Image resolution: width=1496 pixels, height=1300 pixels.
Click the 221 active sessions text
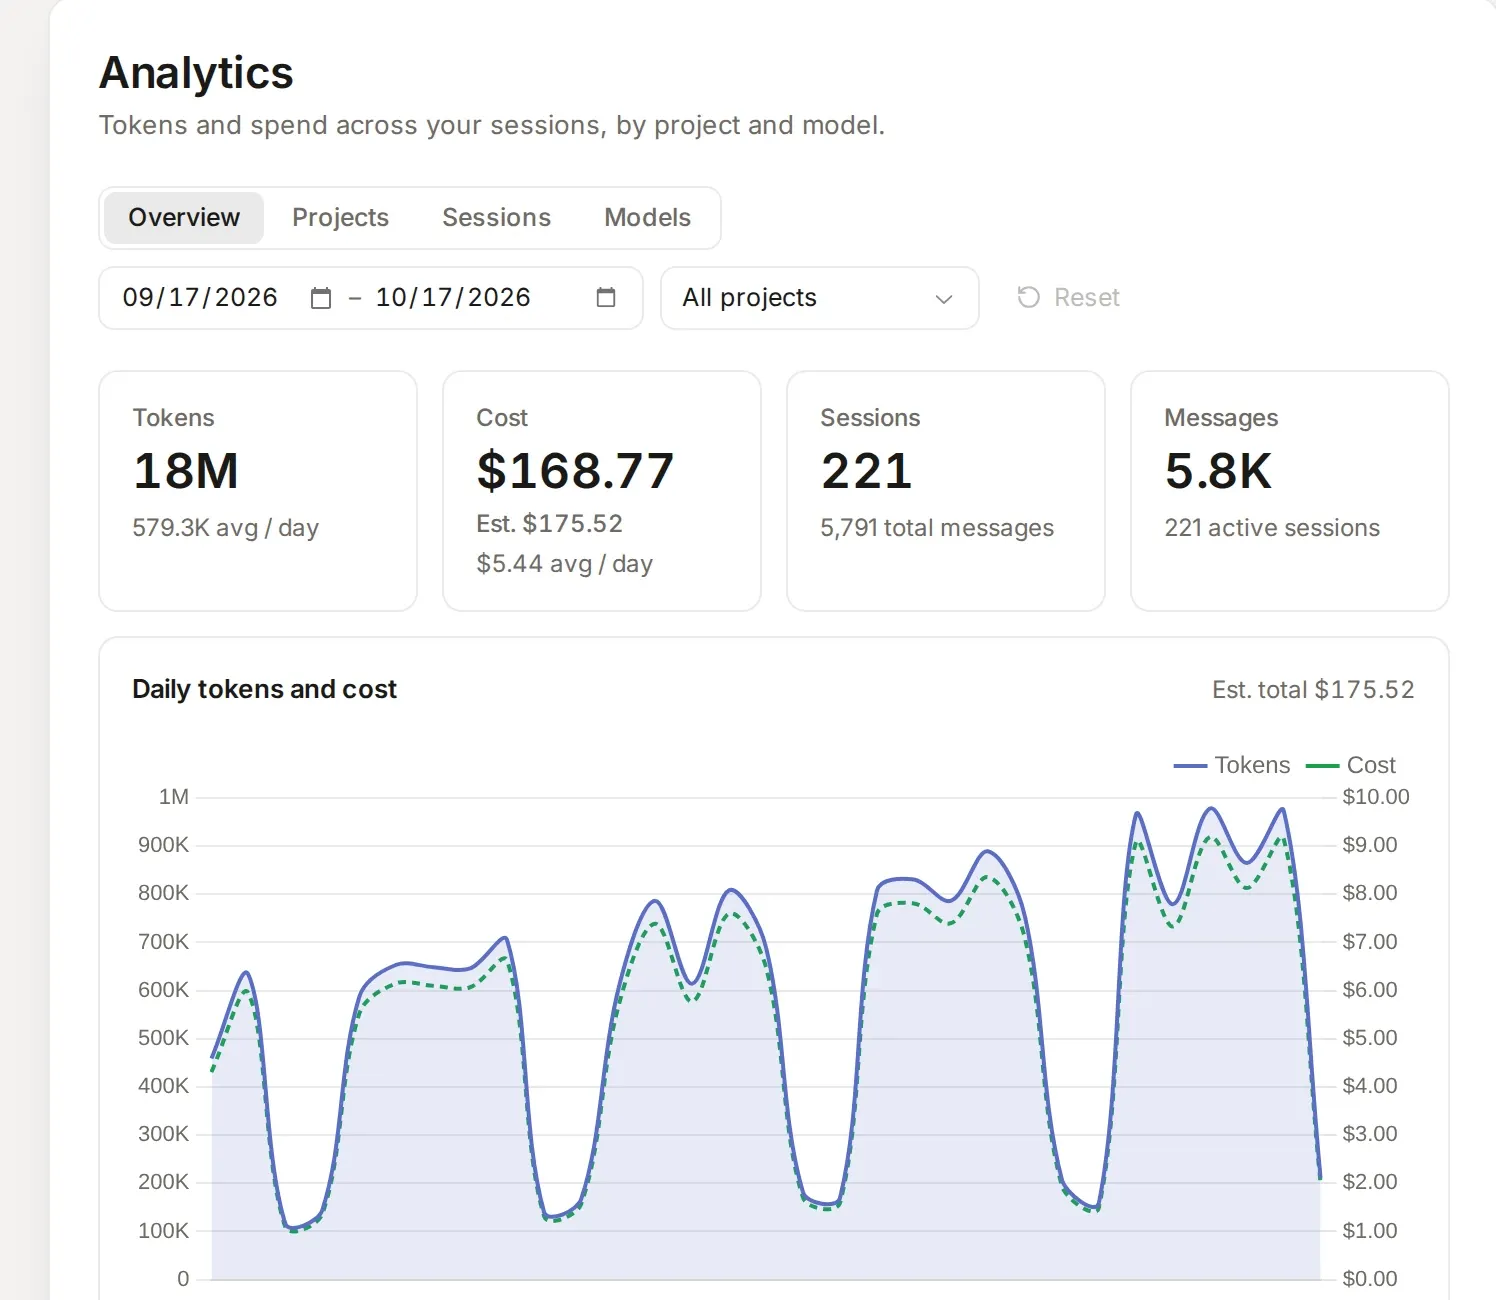(1272, 528)
